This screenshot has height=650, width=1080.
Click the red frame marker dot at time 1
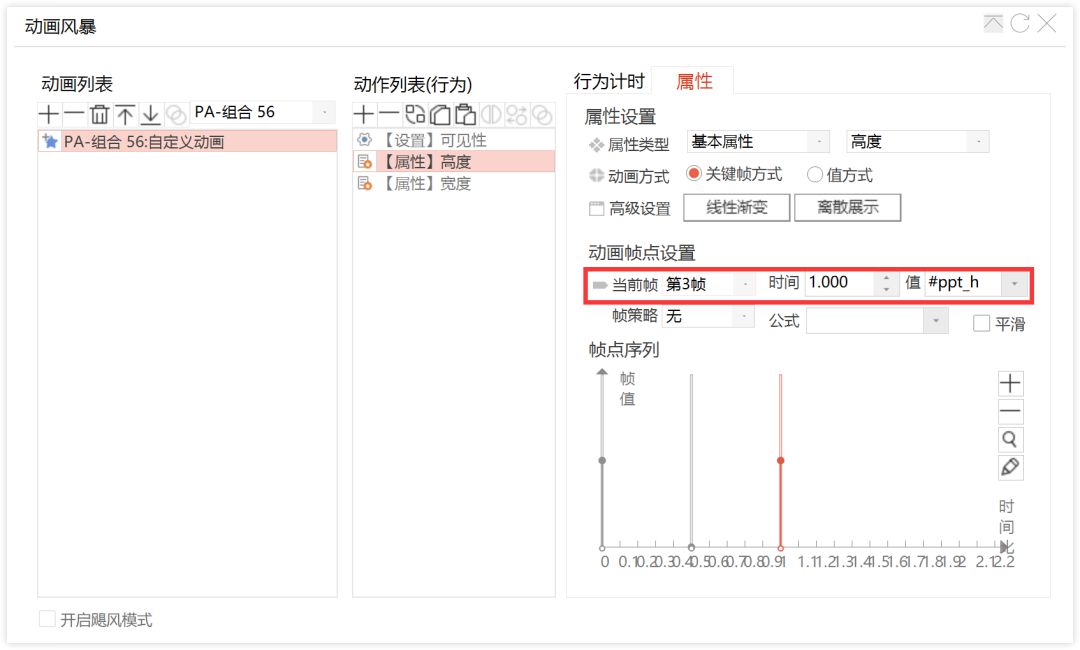click(x=780, y=461)
